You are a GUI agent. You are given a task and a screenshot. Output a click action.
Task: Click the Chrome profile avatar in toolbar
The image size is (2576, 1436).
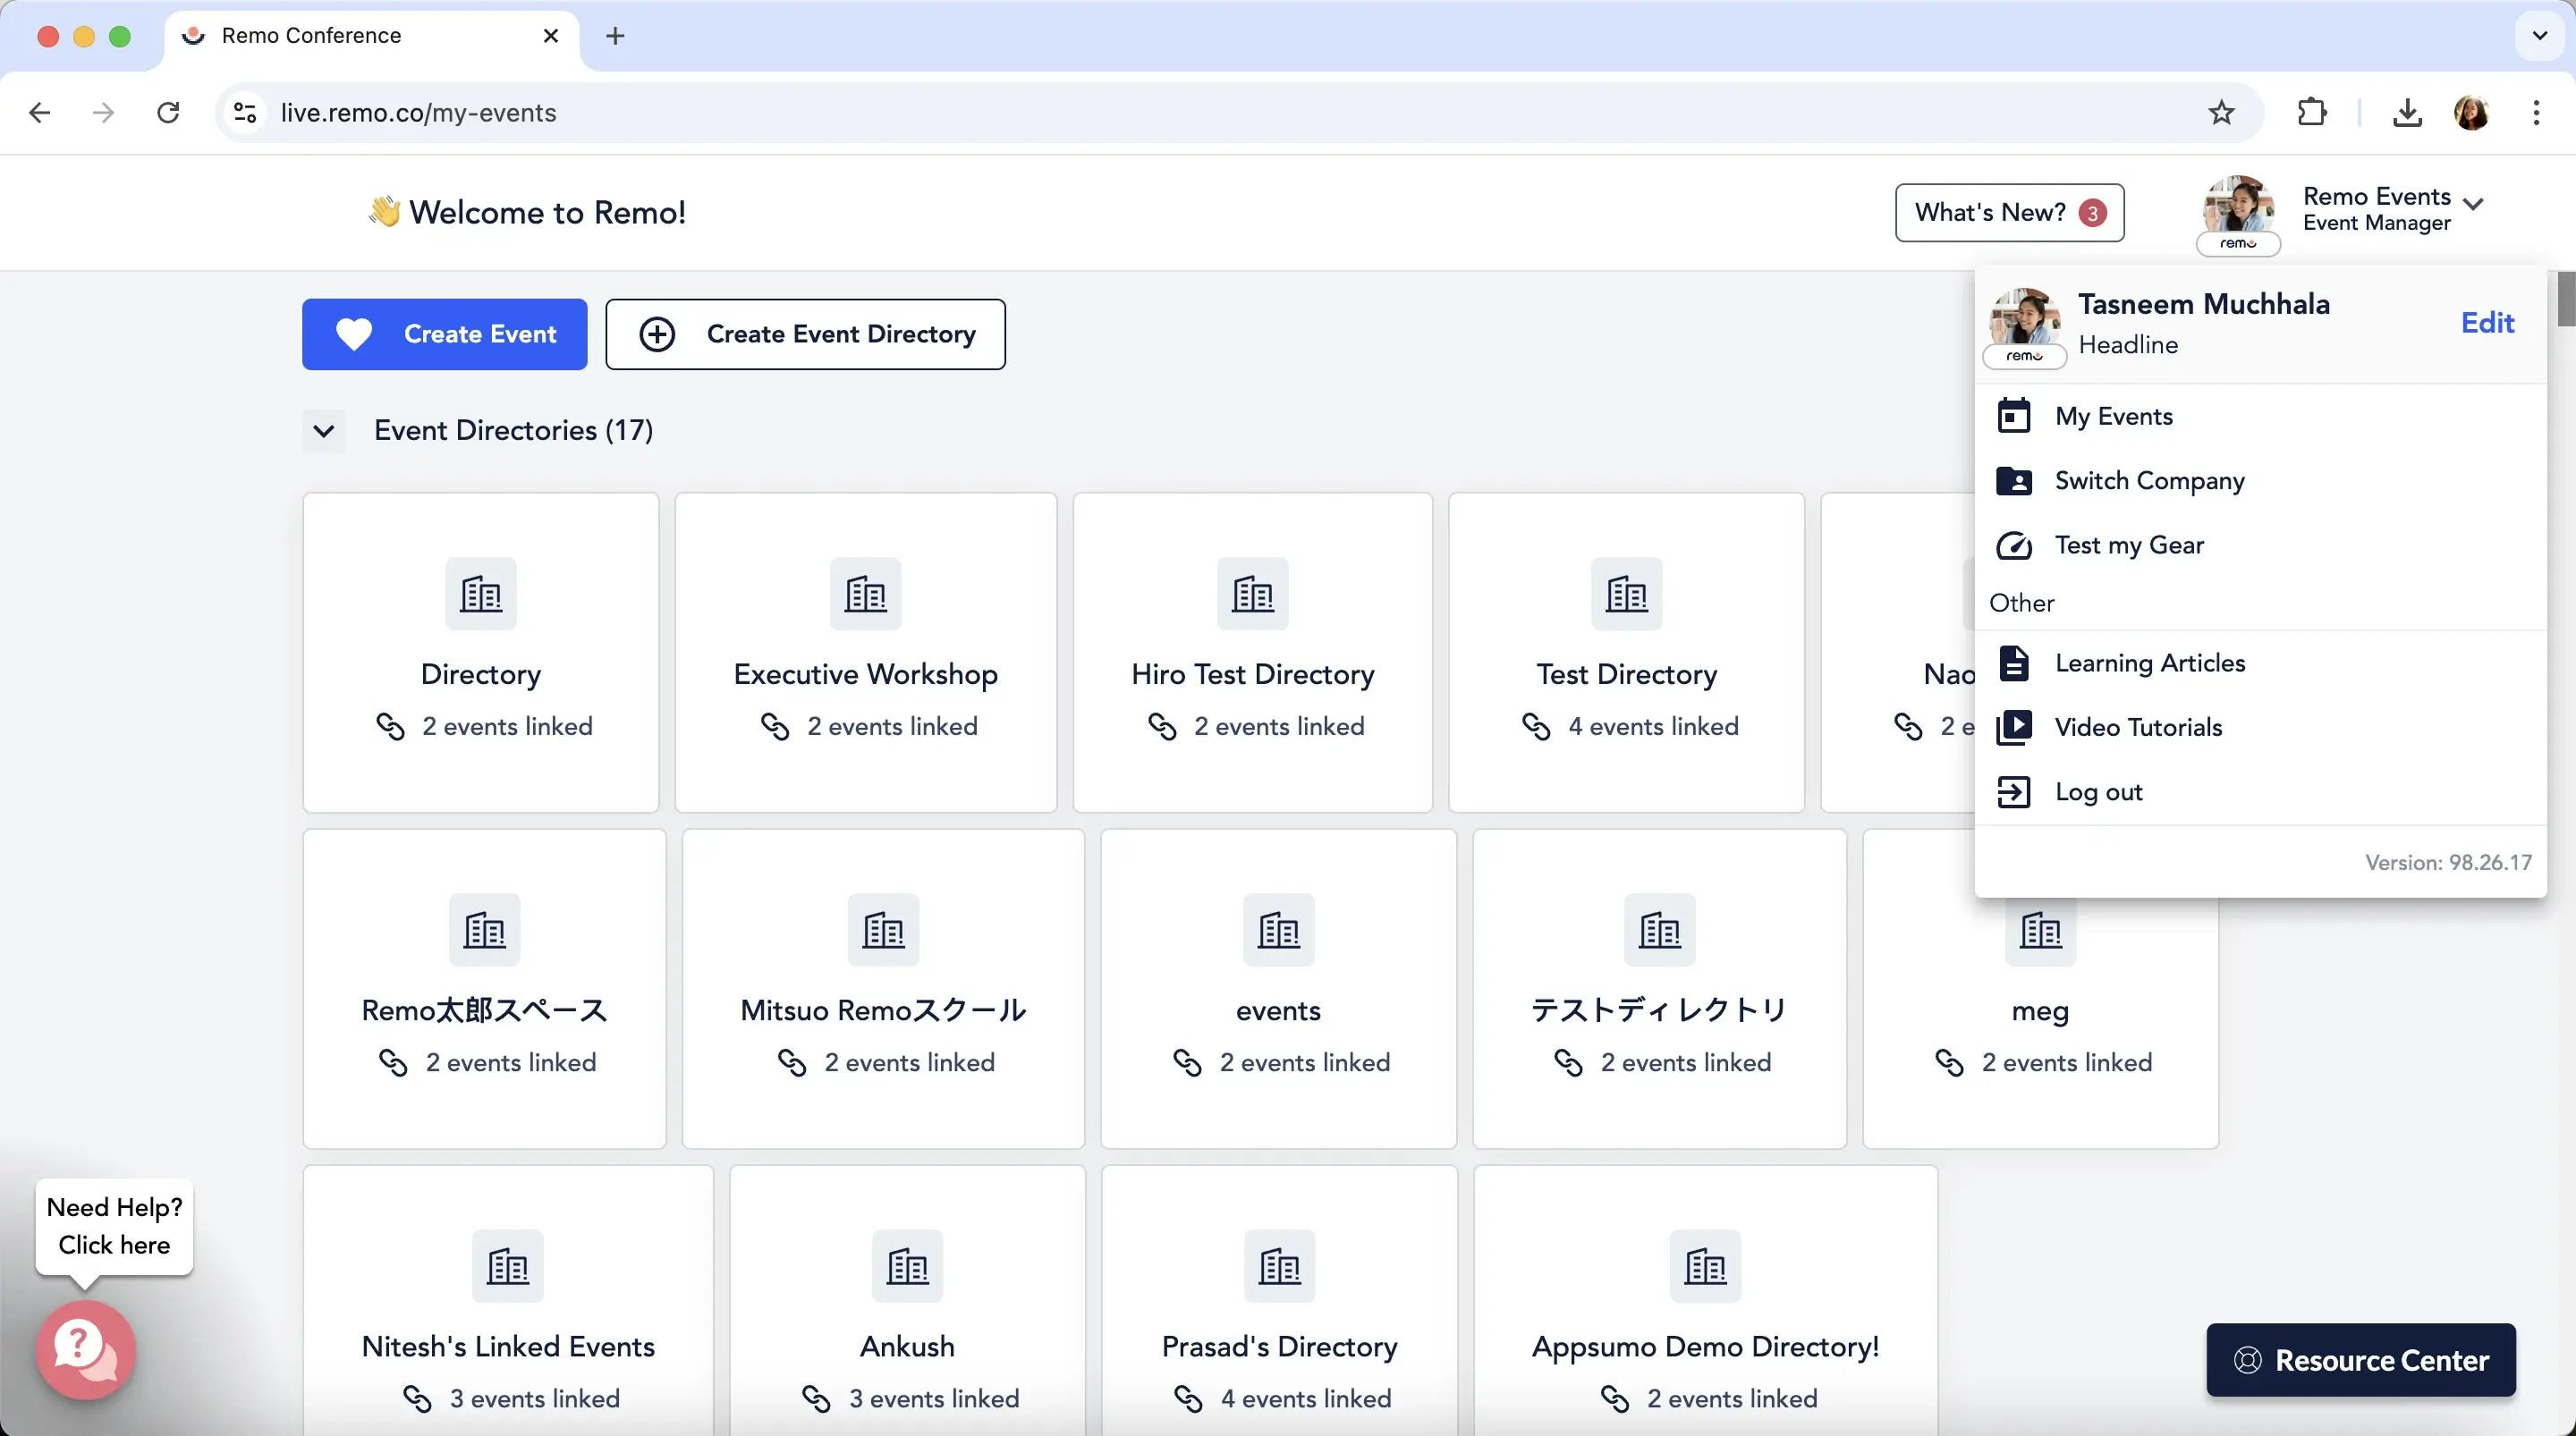2471,113
